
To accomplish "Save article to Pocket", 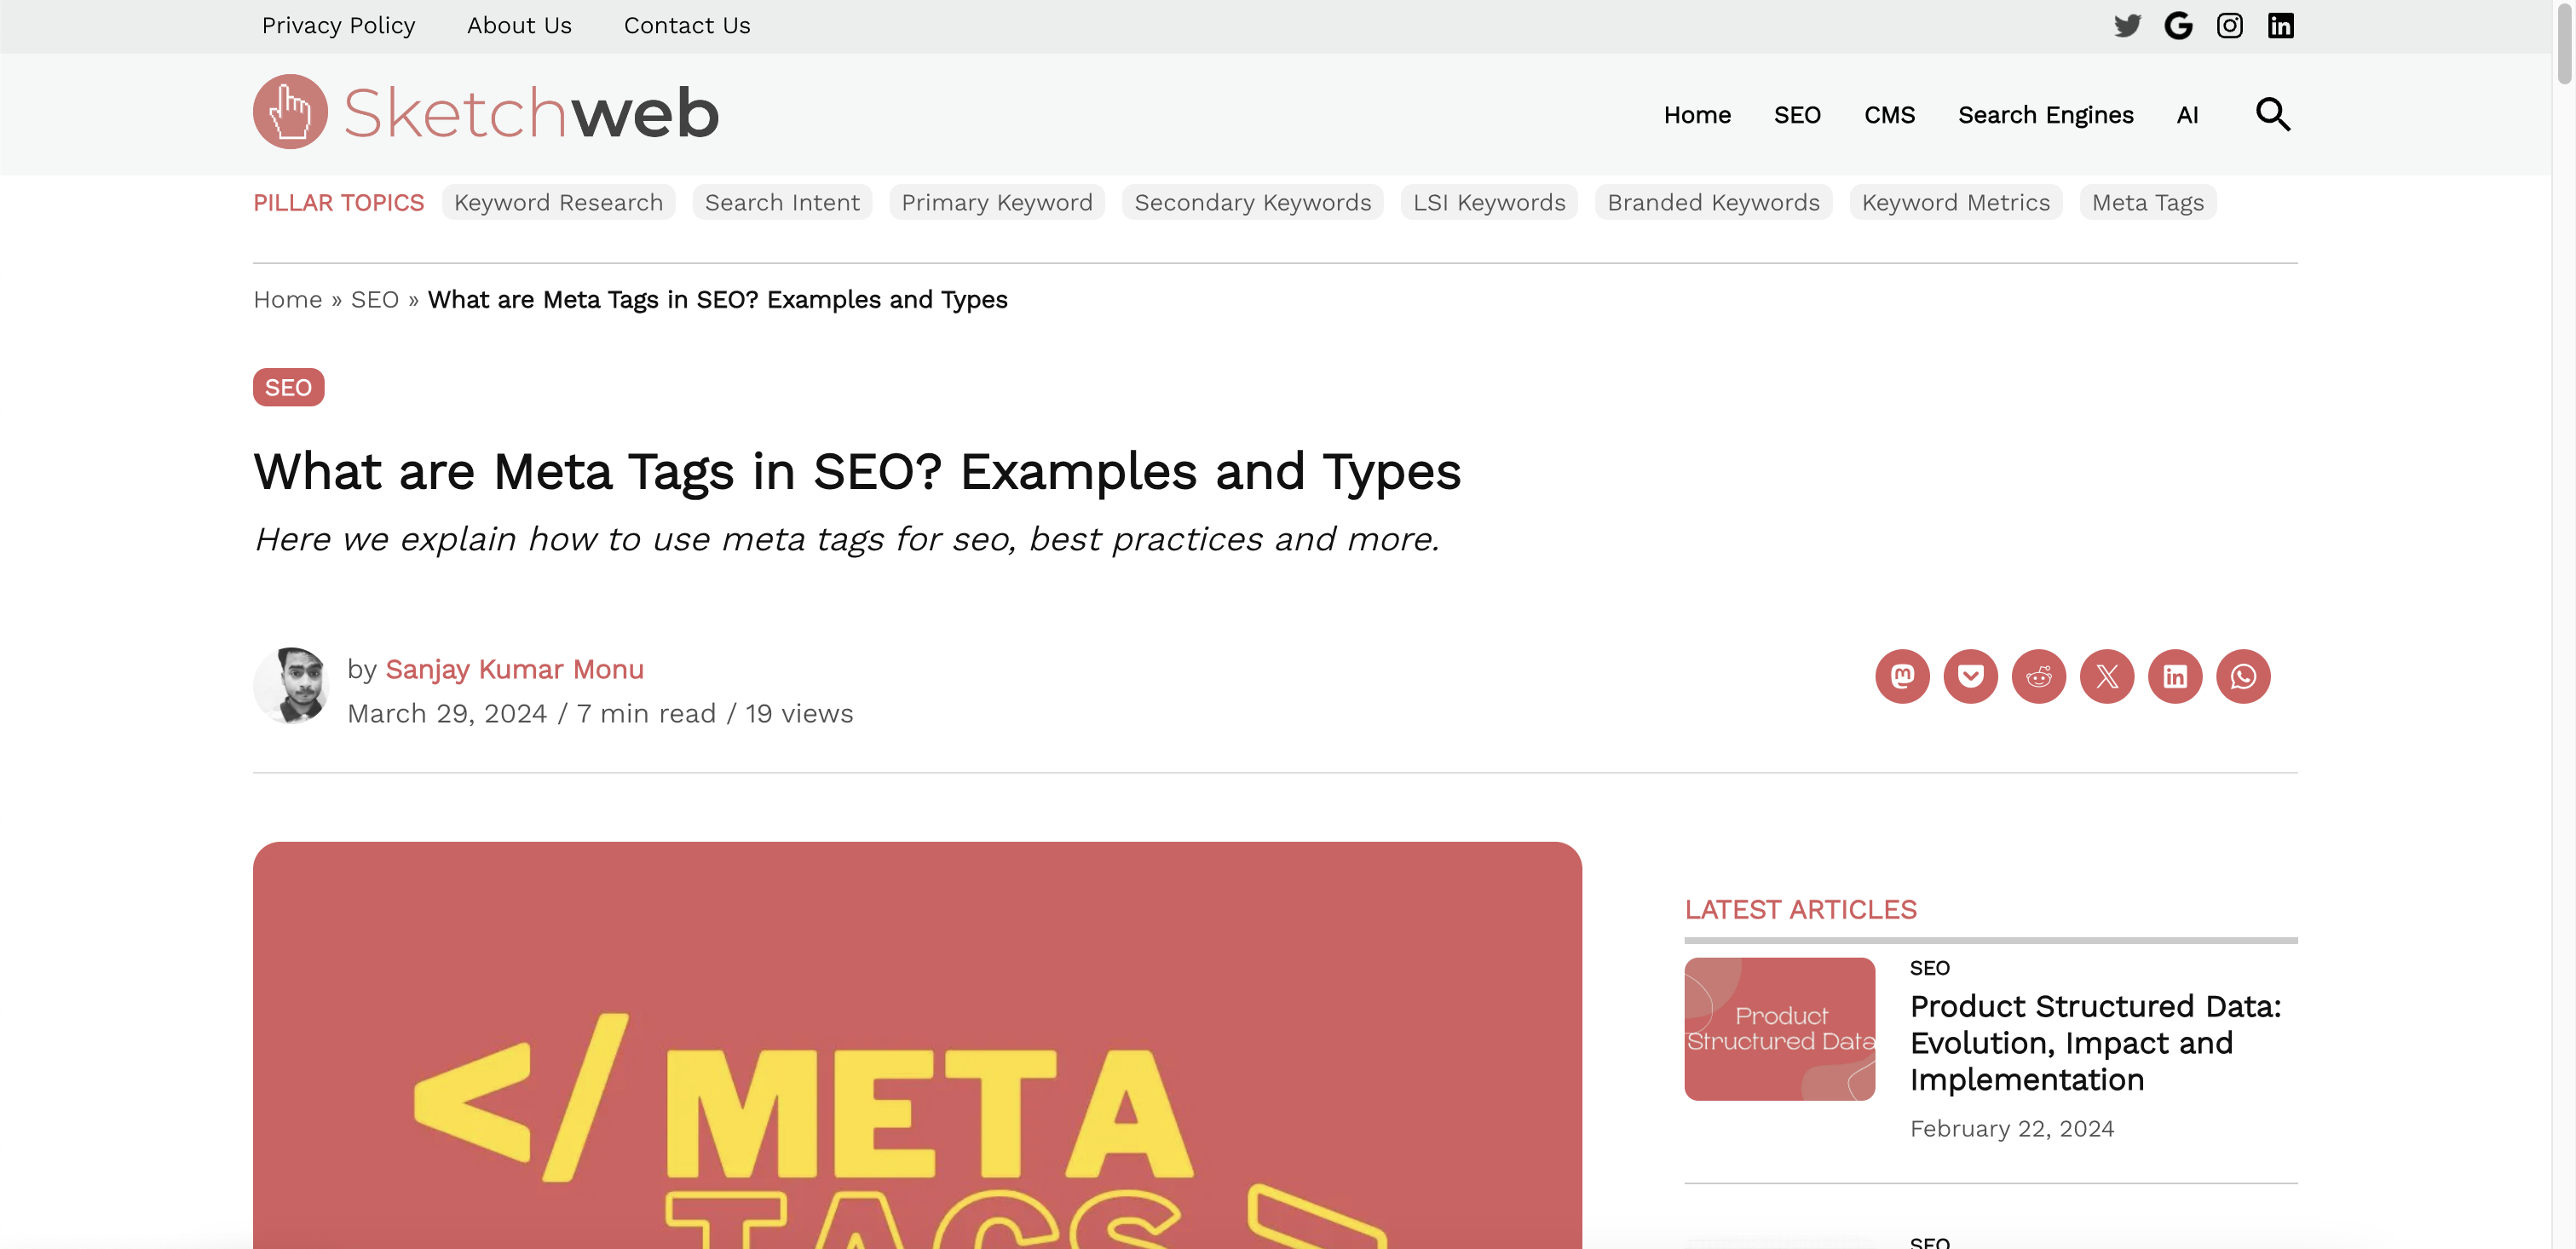I will click(x=1970, y=676).
